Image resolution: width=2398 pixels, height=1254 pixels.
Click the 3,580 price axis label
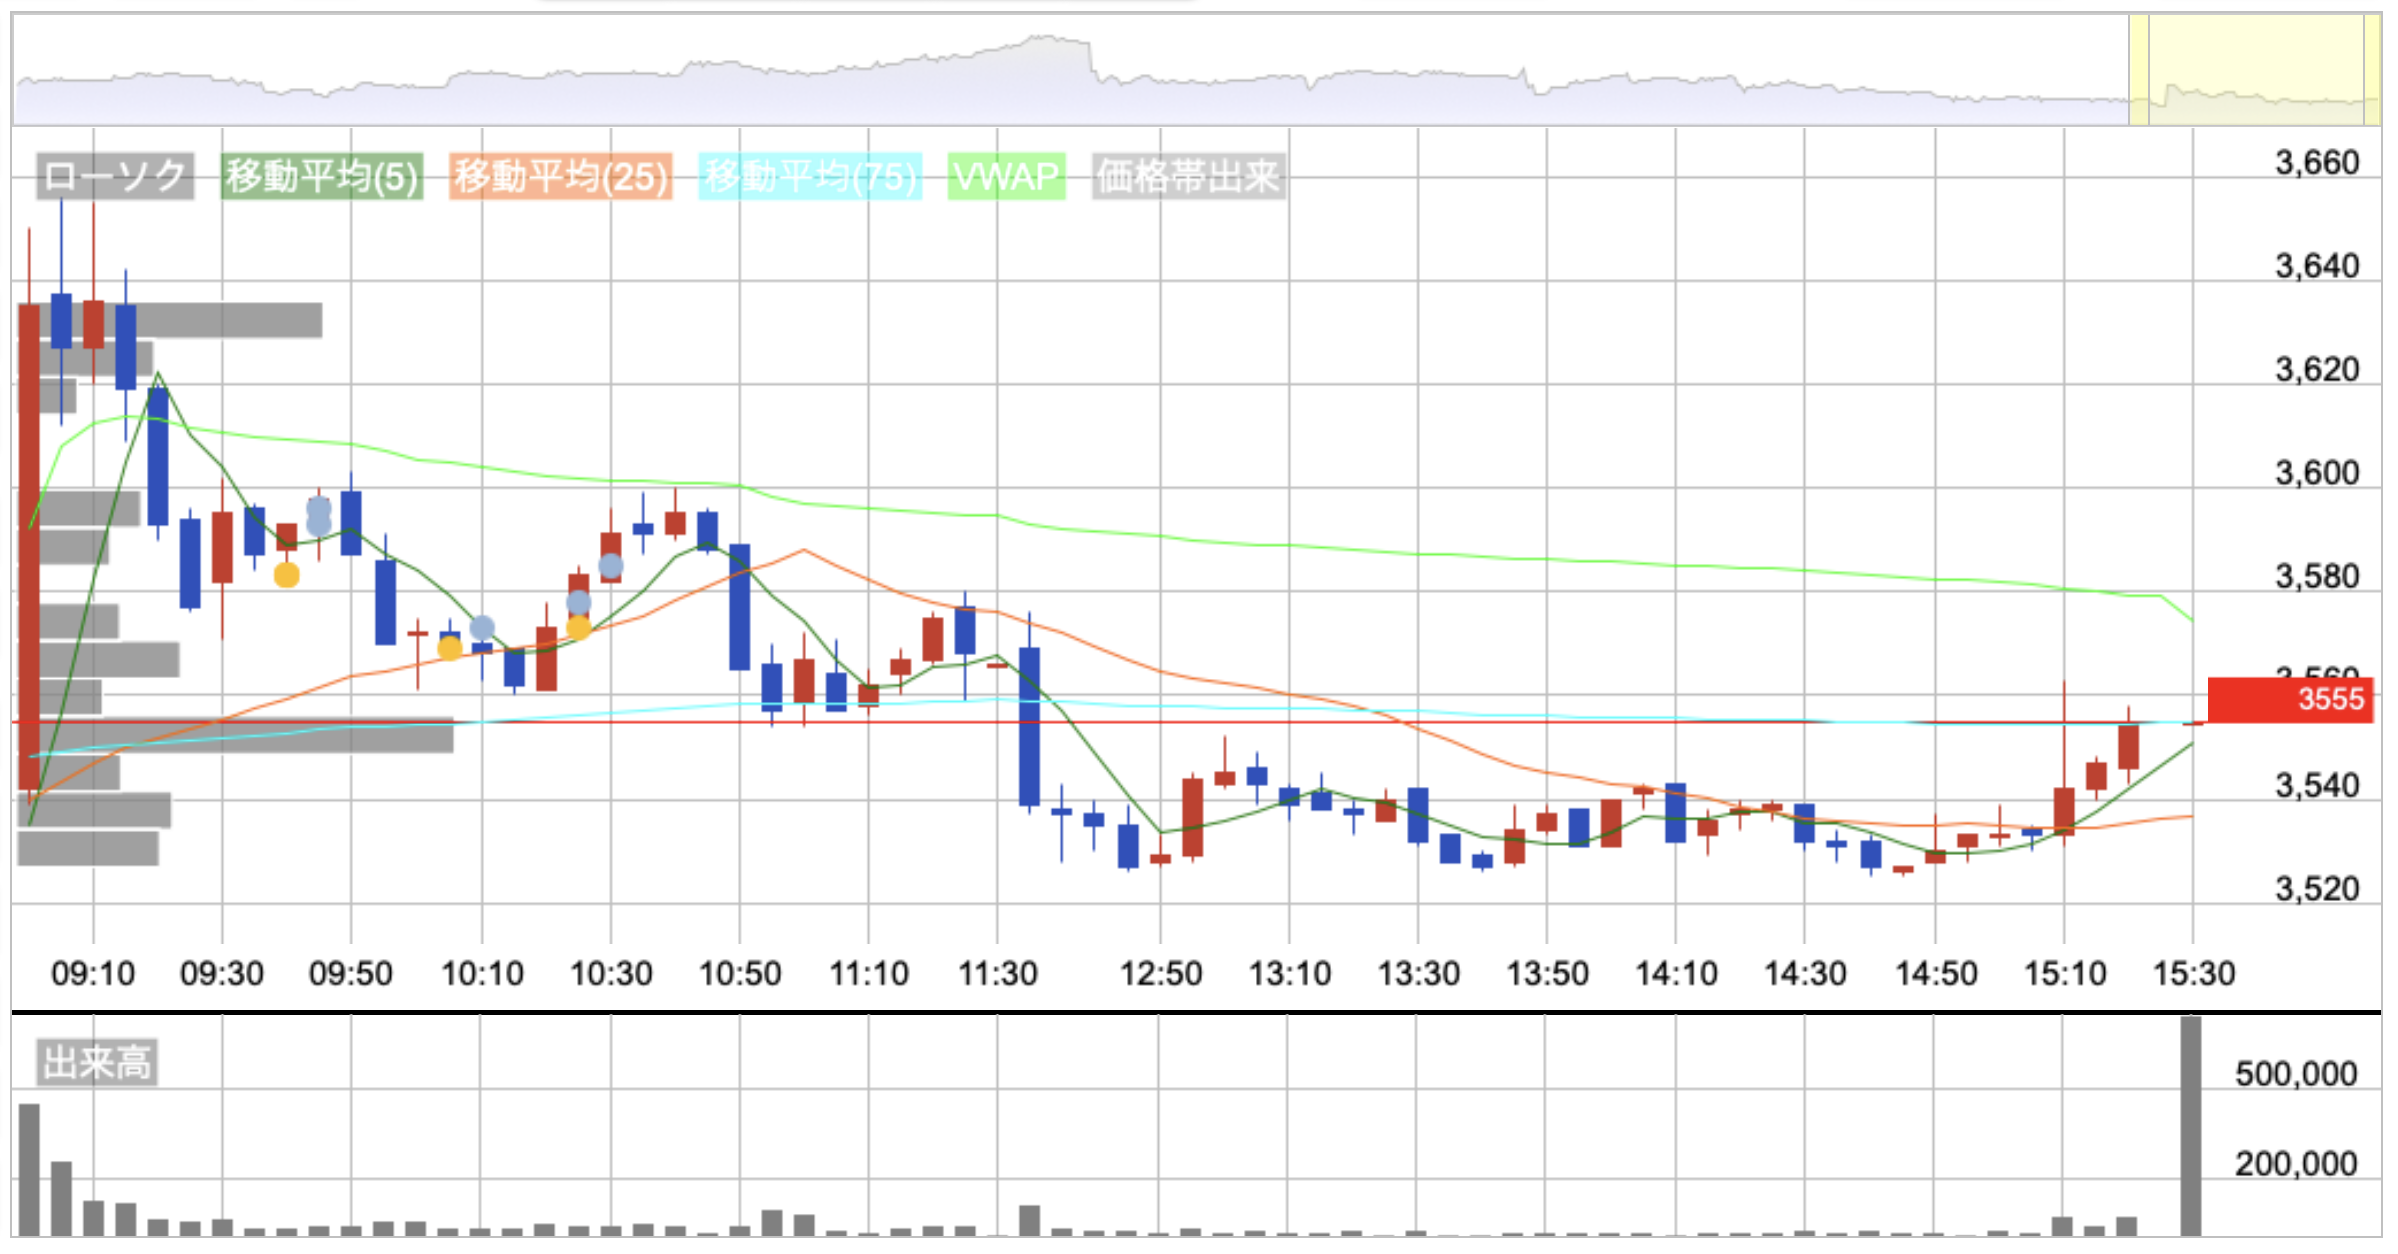[2317, 577]
